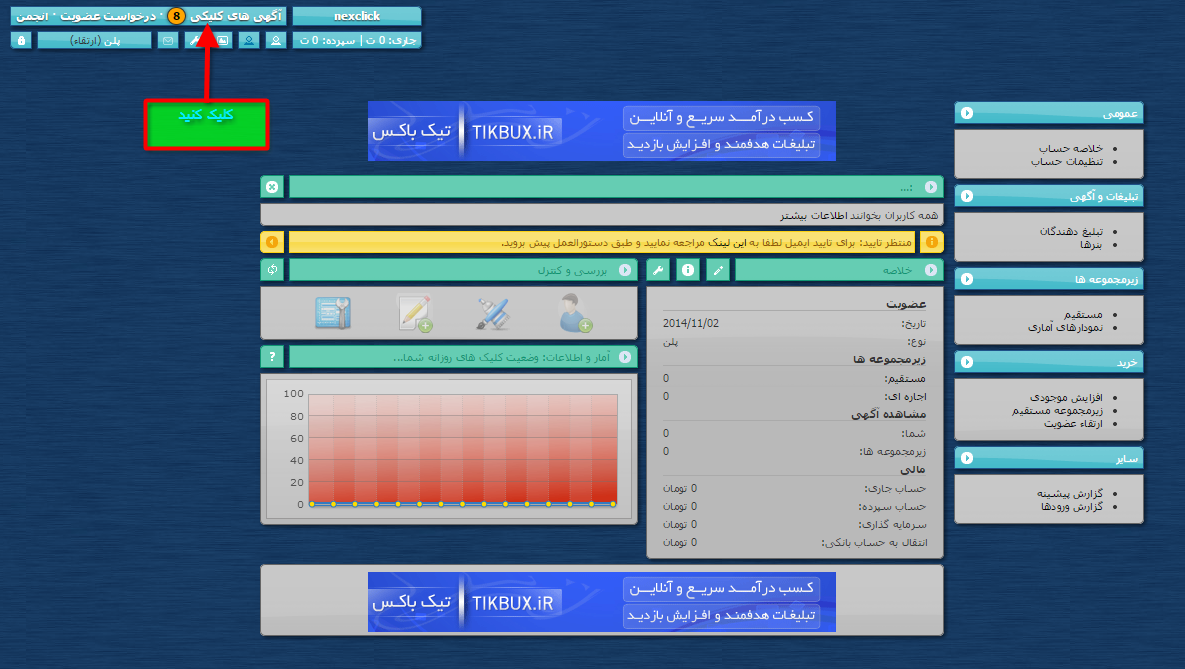Click the daily clicks red chart area
Viewport: 1185px width, 669px height.
coord(463,448)
